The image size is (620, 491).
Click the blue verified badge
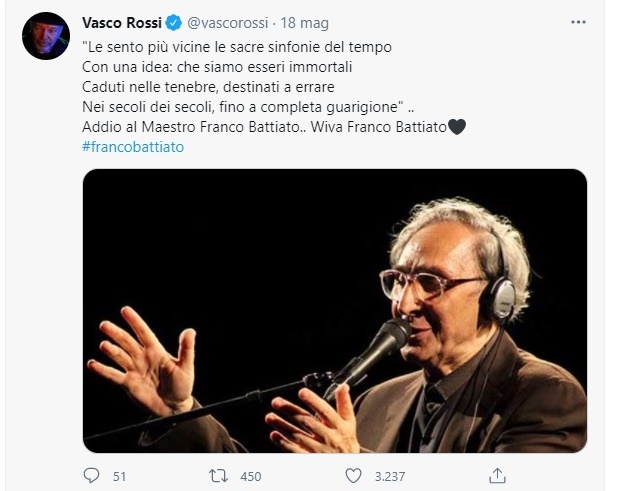pos(174,23)
